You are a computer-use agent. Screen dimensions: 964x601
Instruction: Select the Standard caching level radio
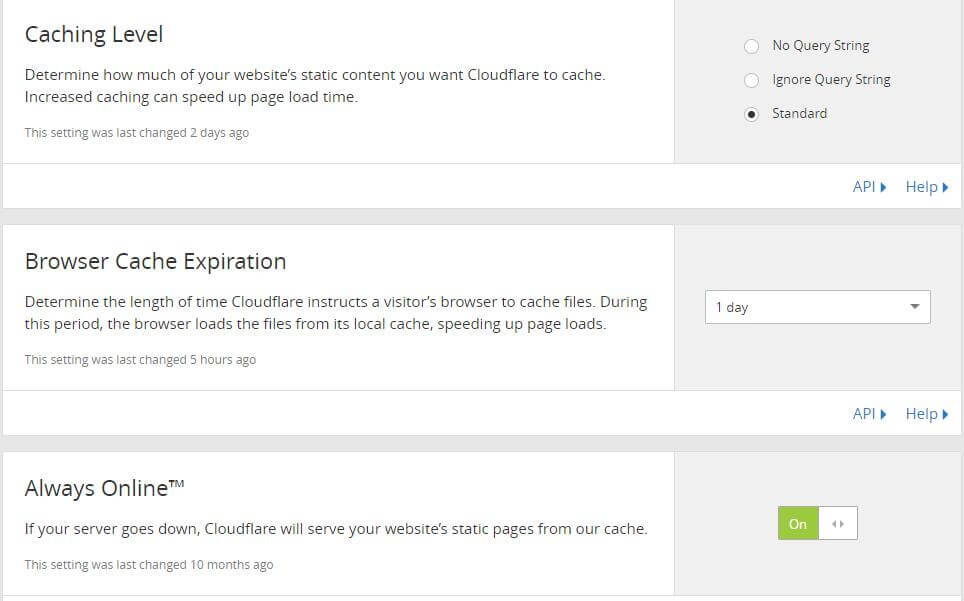pos(751,114)
